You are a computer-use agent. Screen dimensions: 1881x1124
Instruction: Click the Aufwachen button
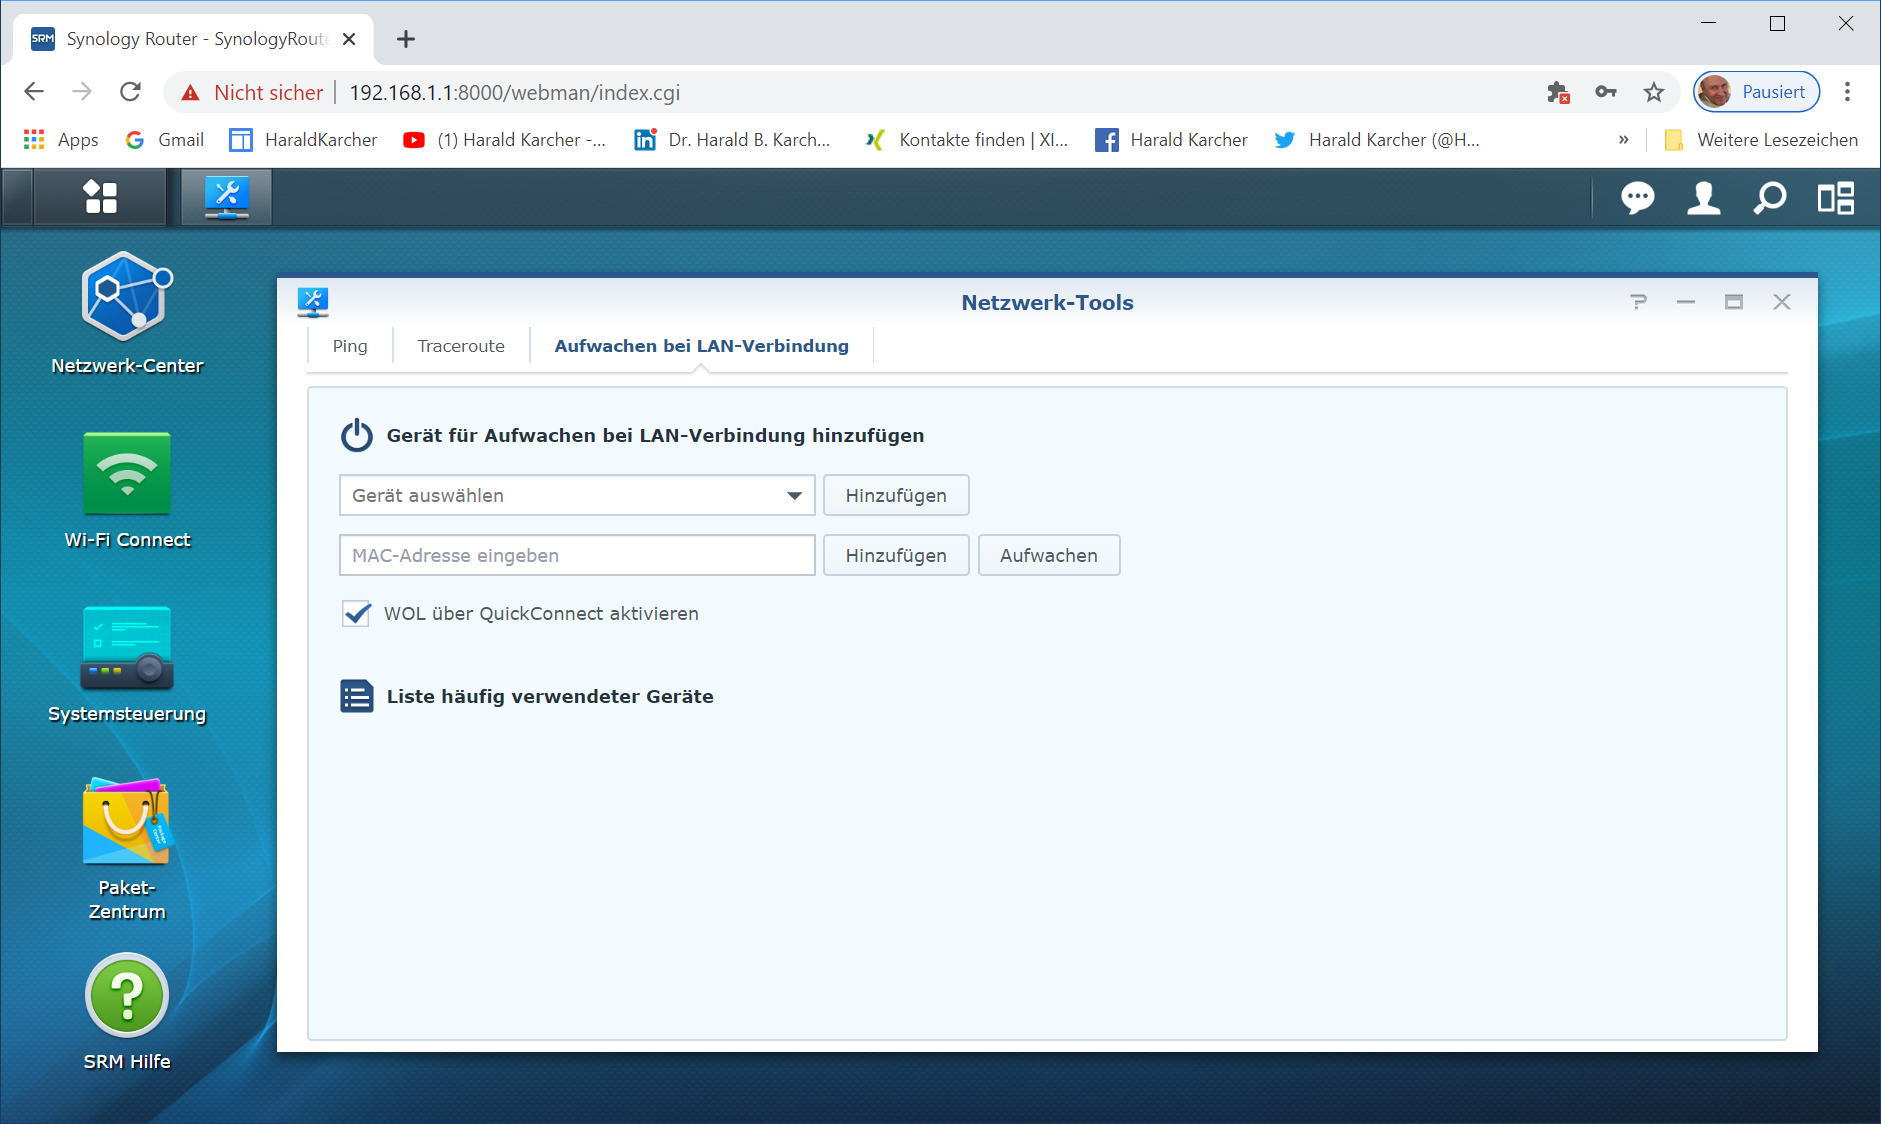(x=1048, y=556)
